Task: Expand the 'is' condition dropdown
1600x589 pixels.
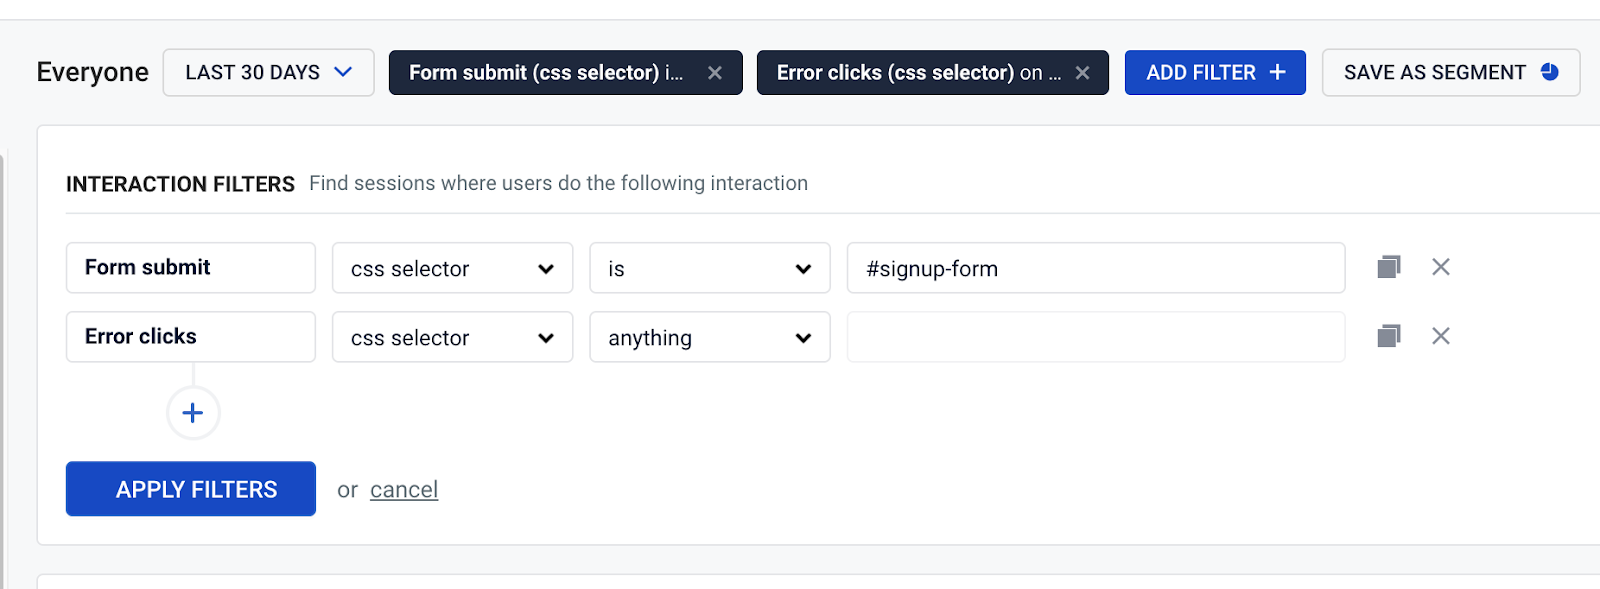Action: 709,268
